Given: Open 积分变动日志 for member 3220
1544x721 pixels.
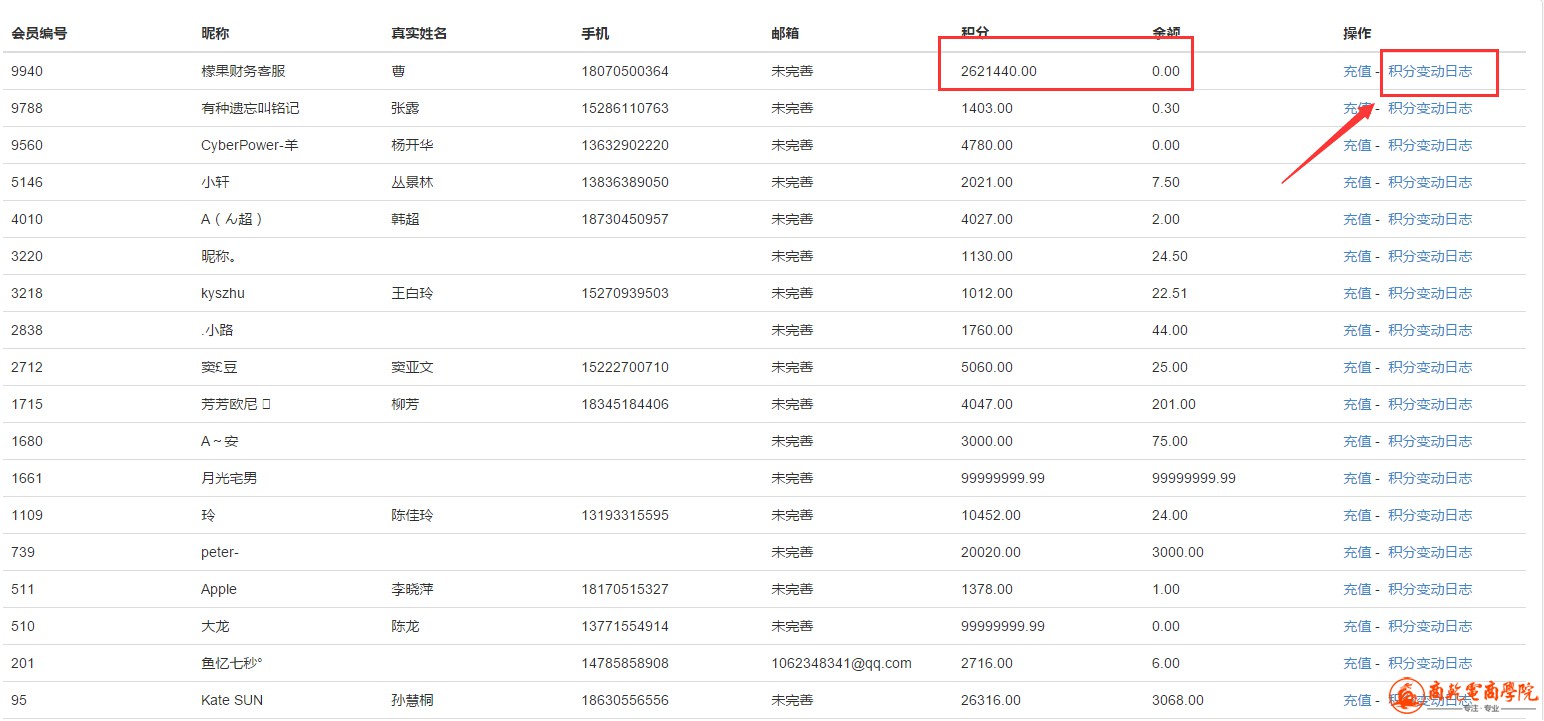Looking at the screenshot, I should coord(1430,256).
